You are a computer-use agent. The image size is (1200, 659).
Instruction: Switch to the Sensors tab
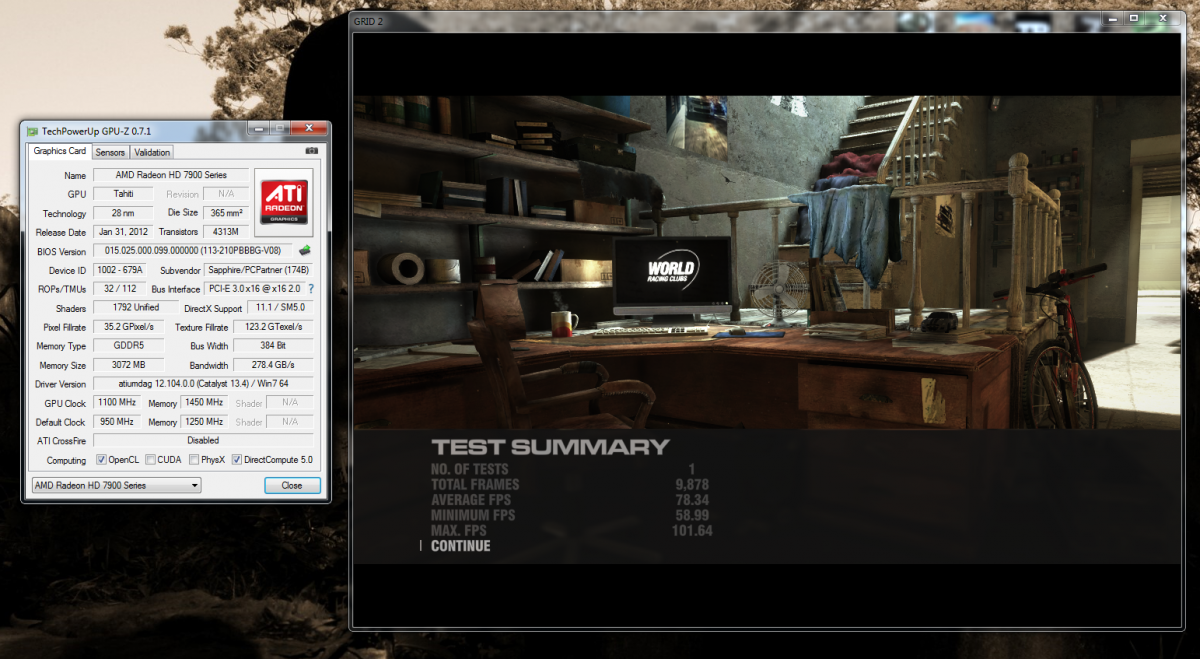point(110,152)
